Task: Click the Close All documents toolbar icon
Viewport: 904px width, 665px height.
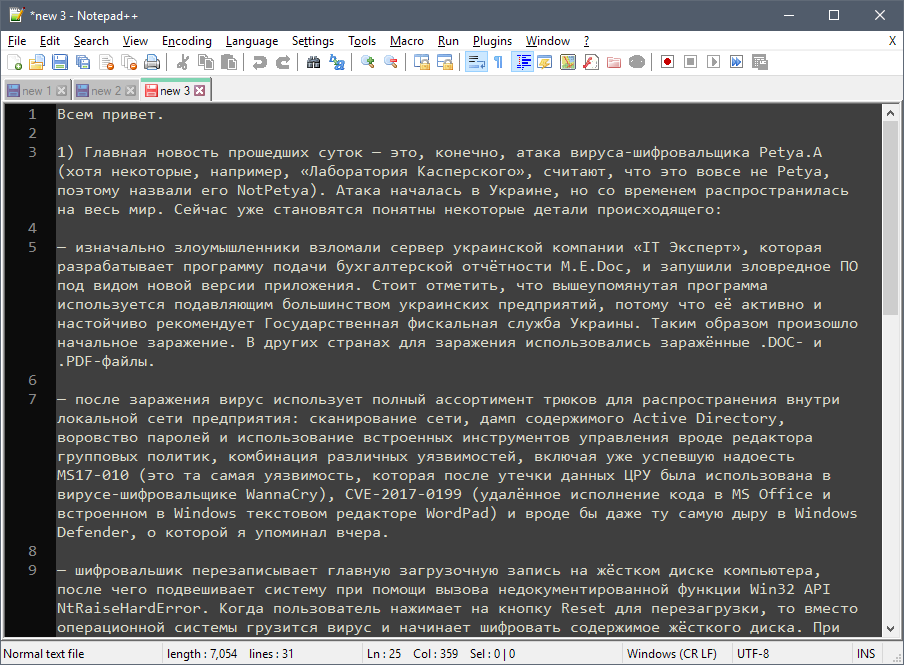Action: click(x=130, y=62)
